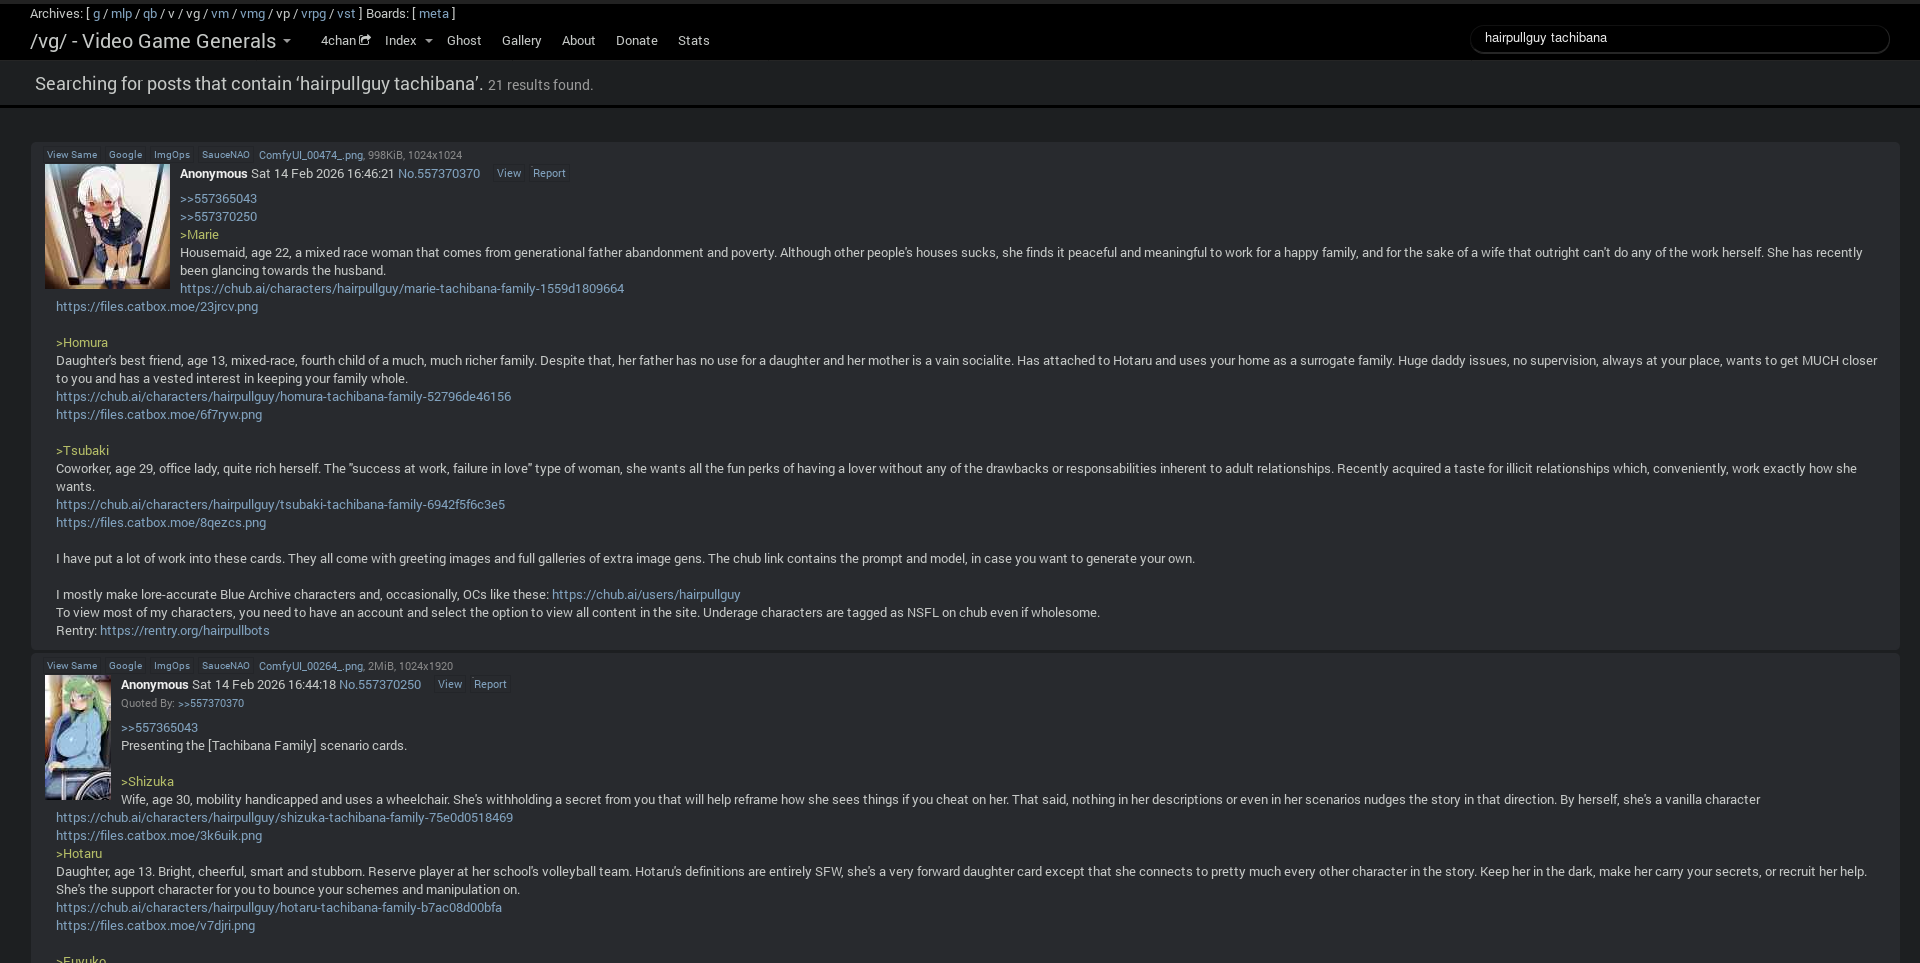Select the '>Tsubaki' greentext line
This screenshot has width=1920, height=963.
[x=82, y=451]
